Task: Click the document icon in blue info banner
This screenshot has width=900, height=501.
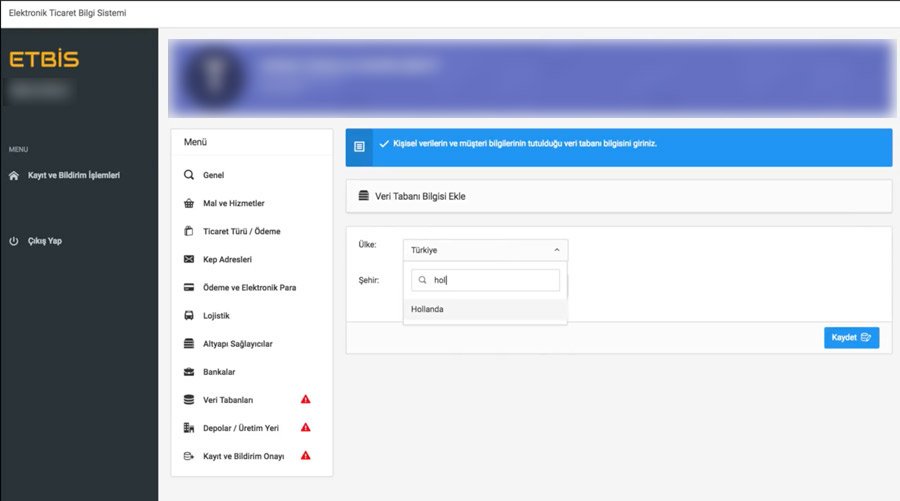Action: (359, 147)
